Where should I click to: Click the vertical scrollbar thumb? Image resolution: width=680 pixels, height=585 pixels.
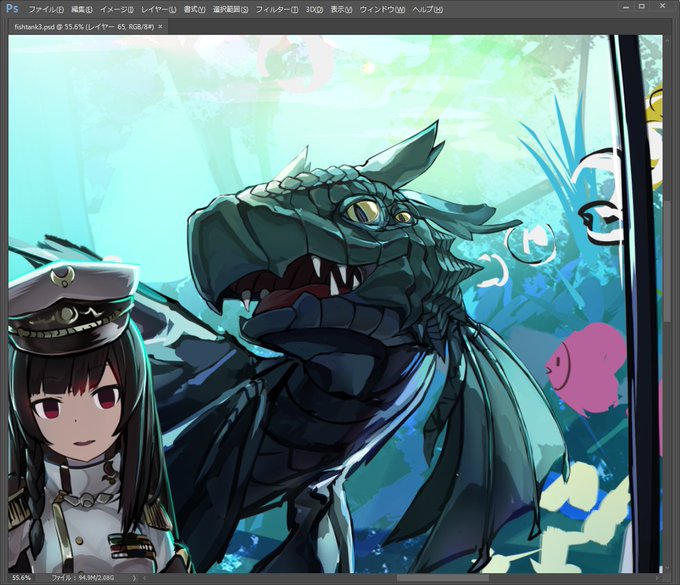pyautogui.click(x=667, y=262)
